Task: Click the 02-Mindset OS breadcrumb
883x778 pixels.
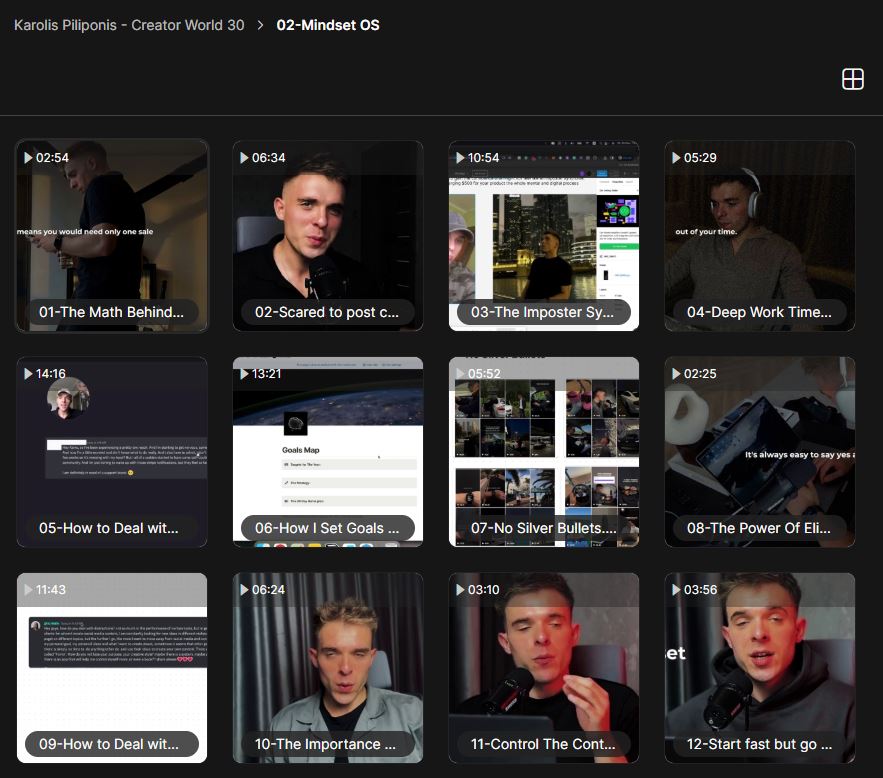Action: [x=328, y=25]
